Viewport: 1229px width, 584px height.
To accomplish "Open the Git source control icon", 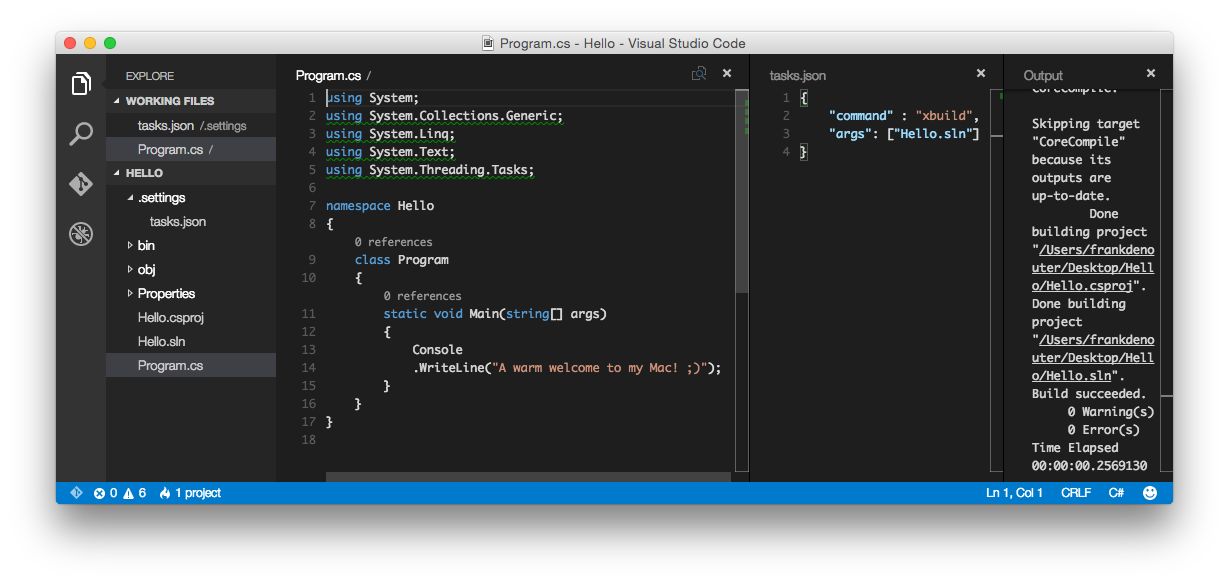I will 81,184.
